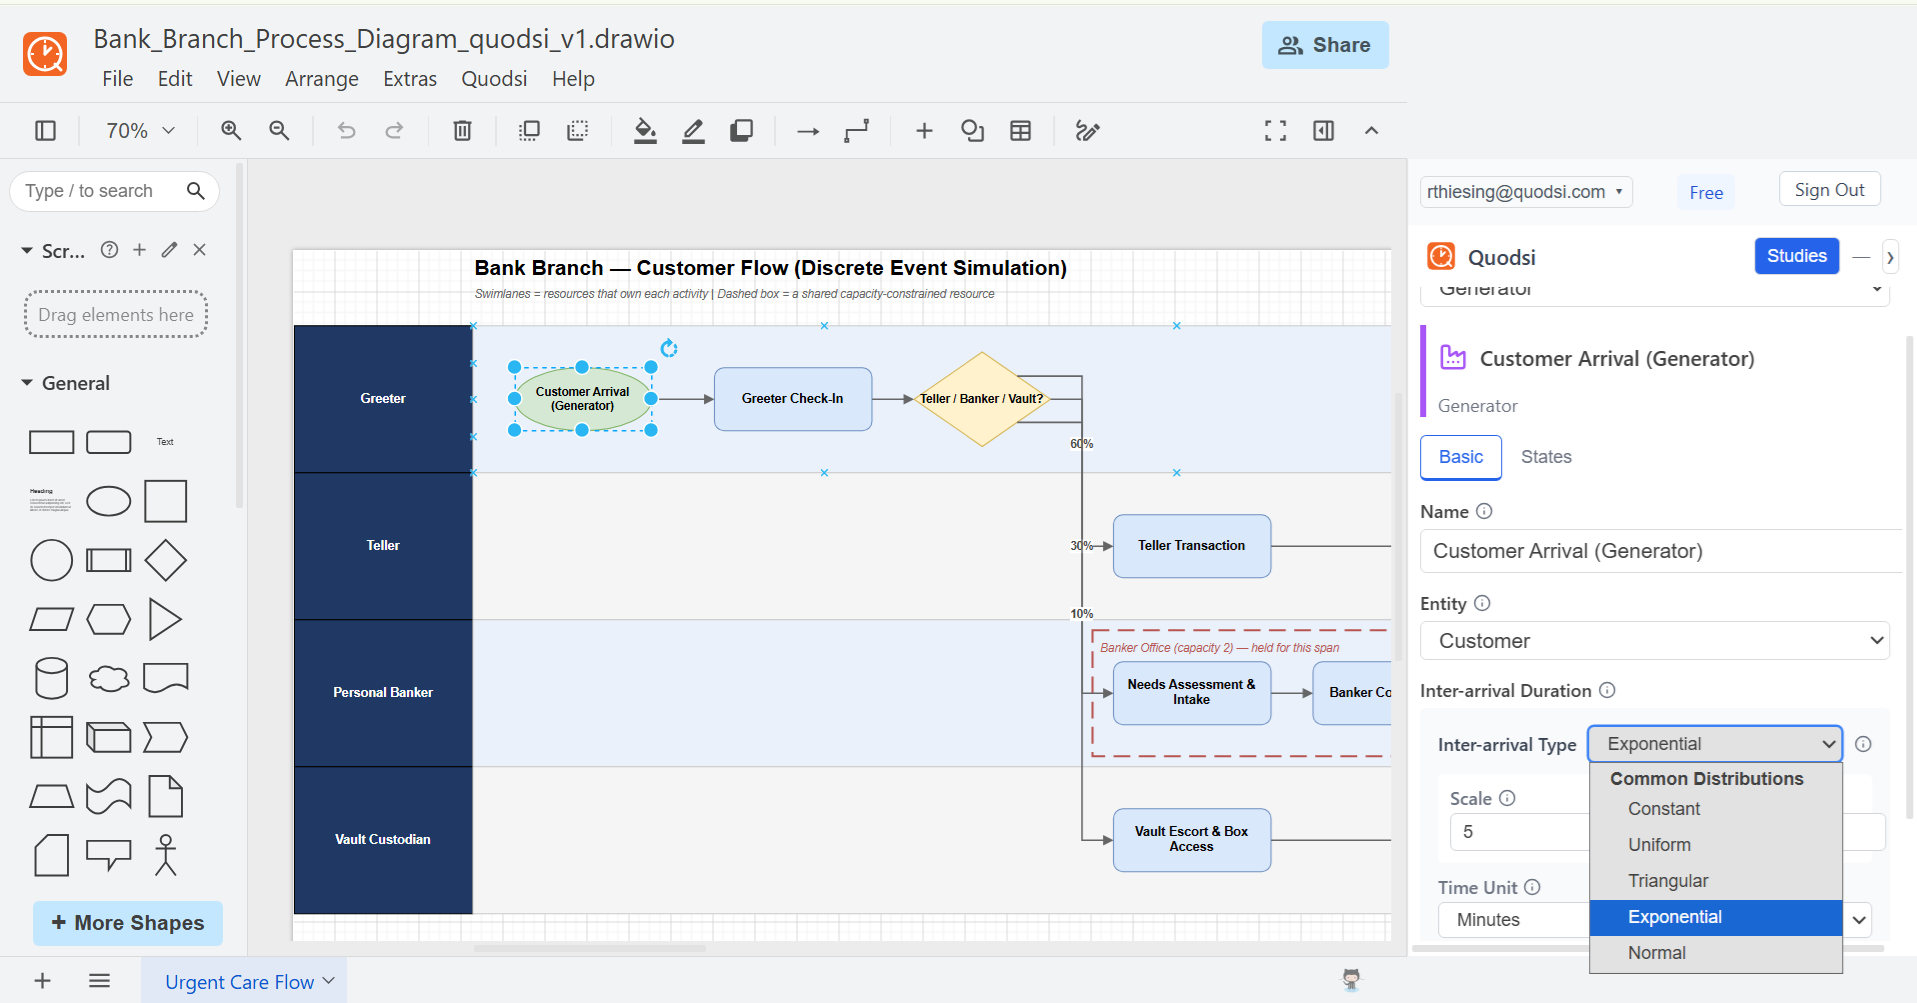Edit the Scratchpad with pencil icon
This screenshot has width=1917, height=1003.
[170, 250]
